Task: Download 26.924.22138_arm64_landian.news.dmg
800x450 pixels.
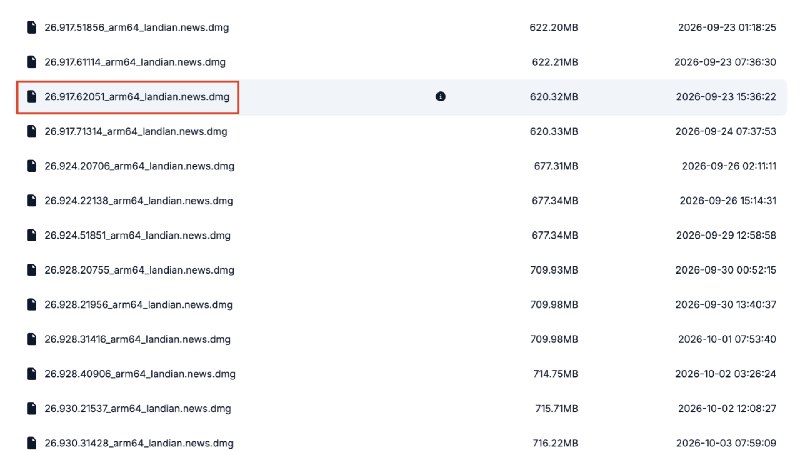Action: [139, 201]
